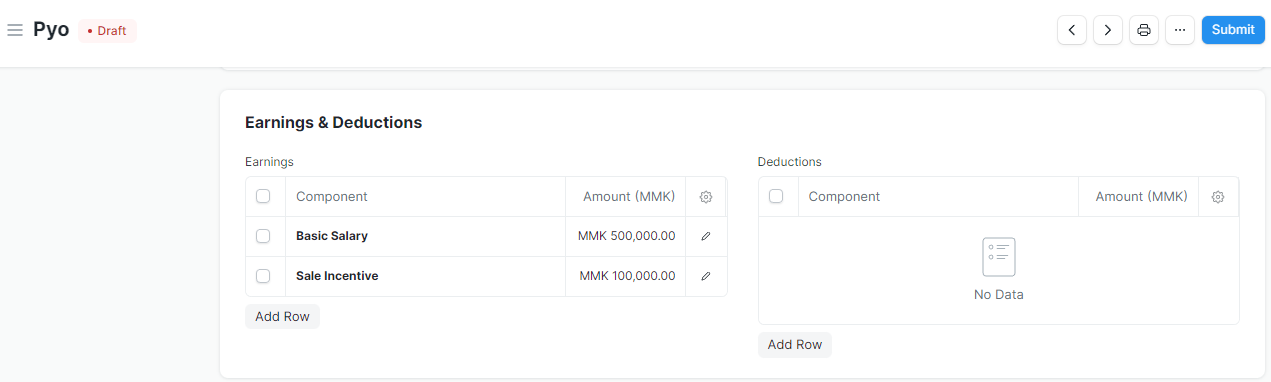Click Earnings Component column header
Viewport: 1271px width, 382px height.
click(426, 197)
